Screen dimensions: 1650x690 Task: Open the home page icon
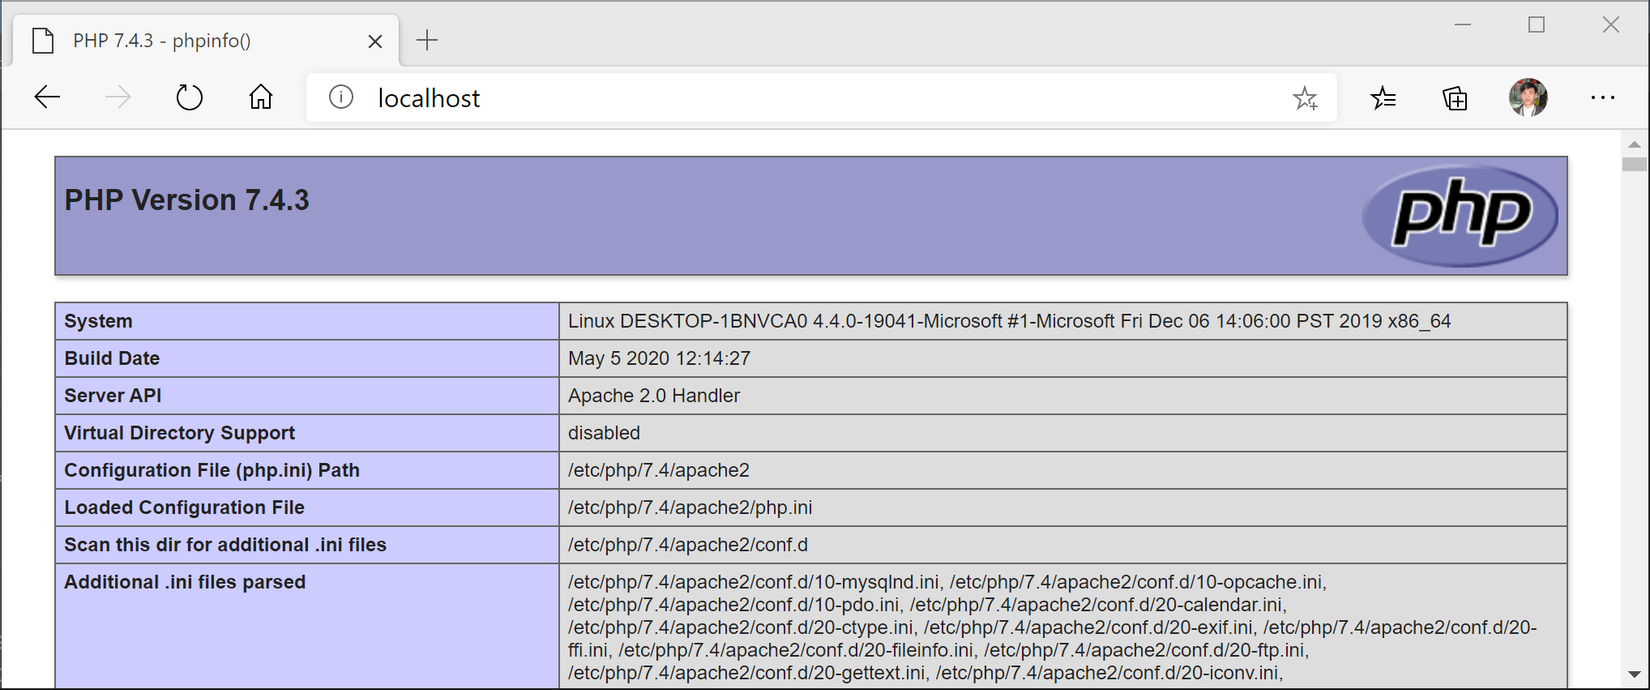(x=261, y=97)
